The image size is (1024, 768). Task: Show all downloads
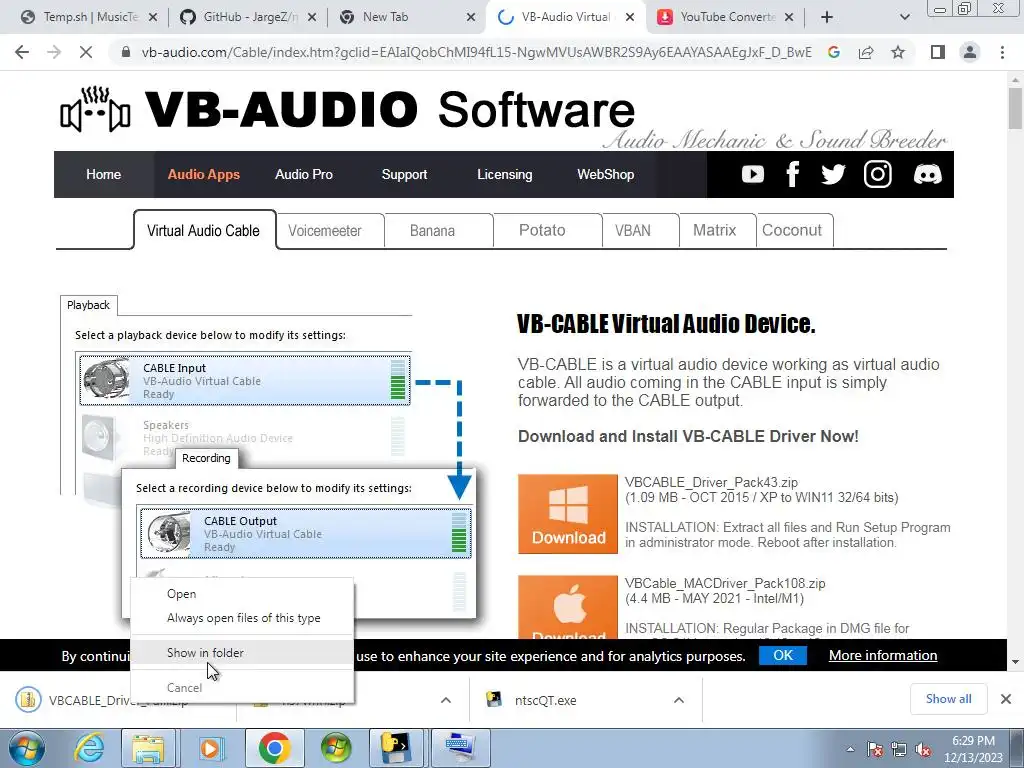pyautogui.click(x=948, y=699)
